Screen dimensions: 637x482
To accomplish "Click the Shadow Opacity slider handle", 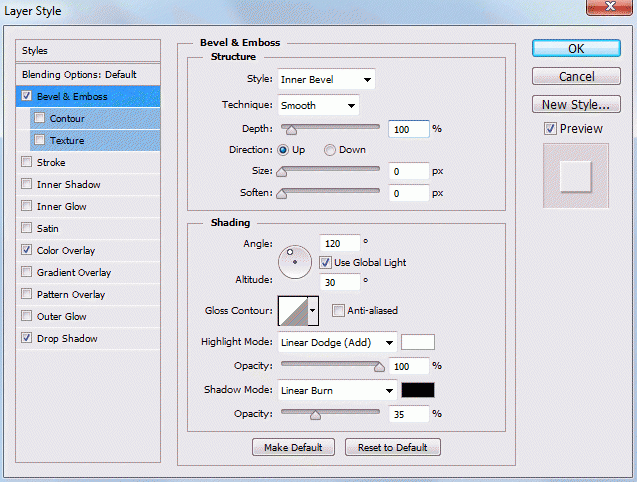I will (315, 415).
